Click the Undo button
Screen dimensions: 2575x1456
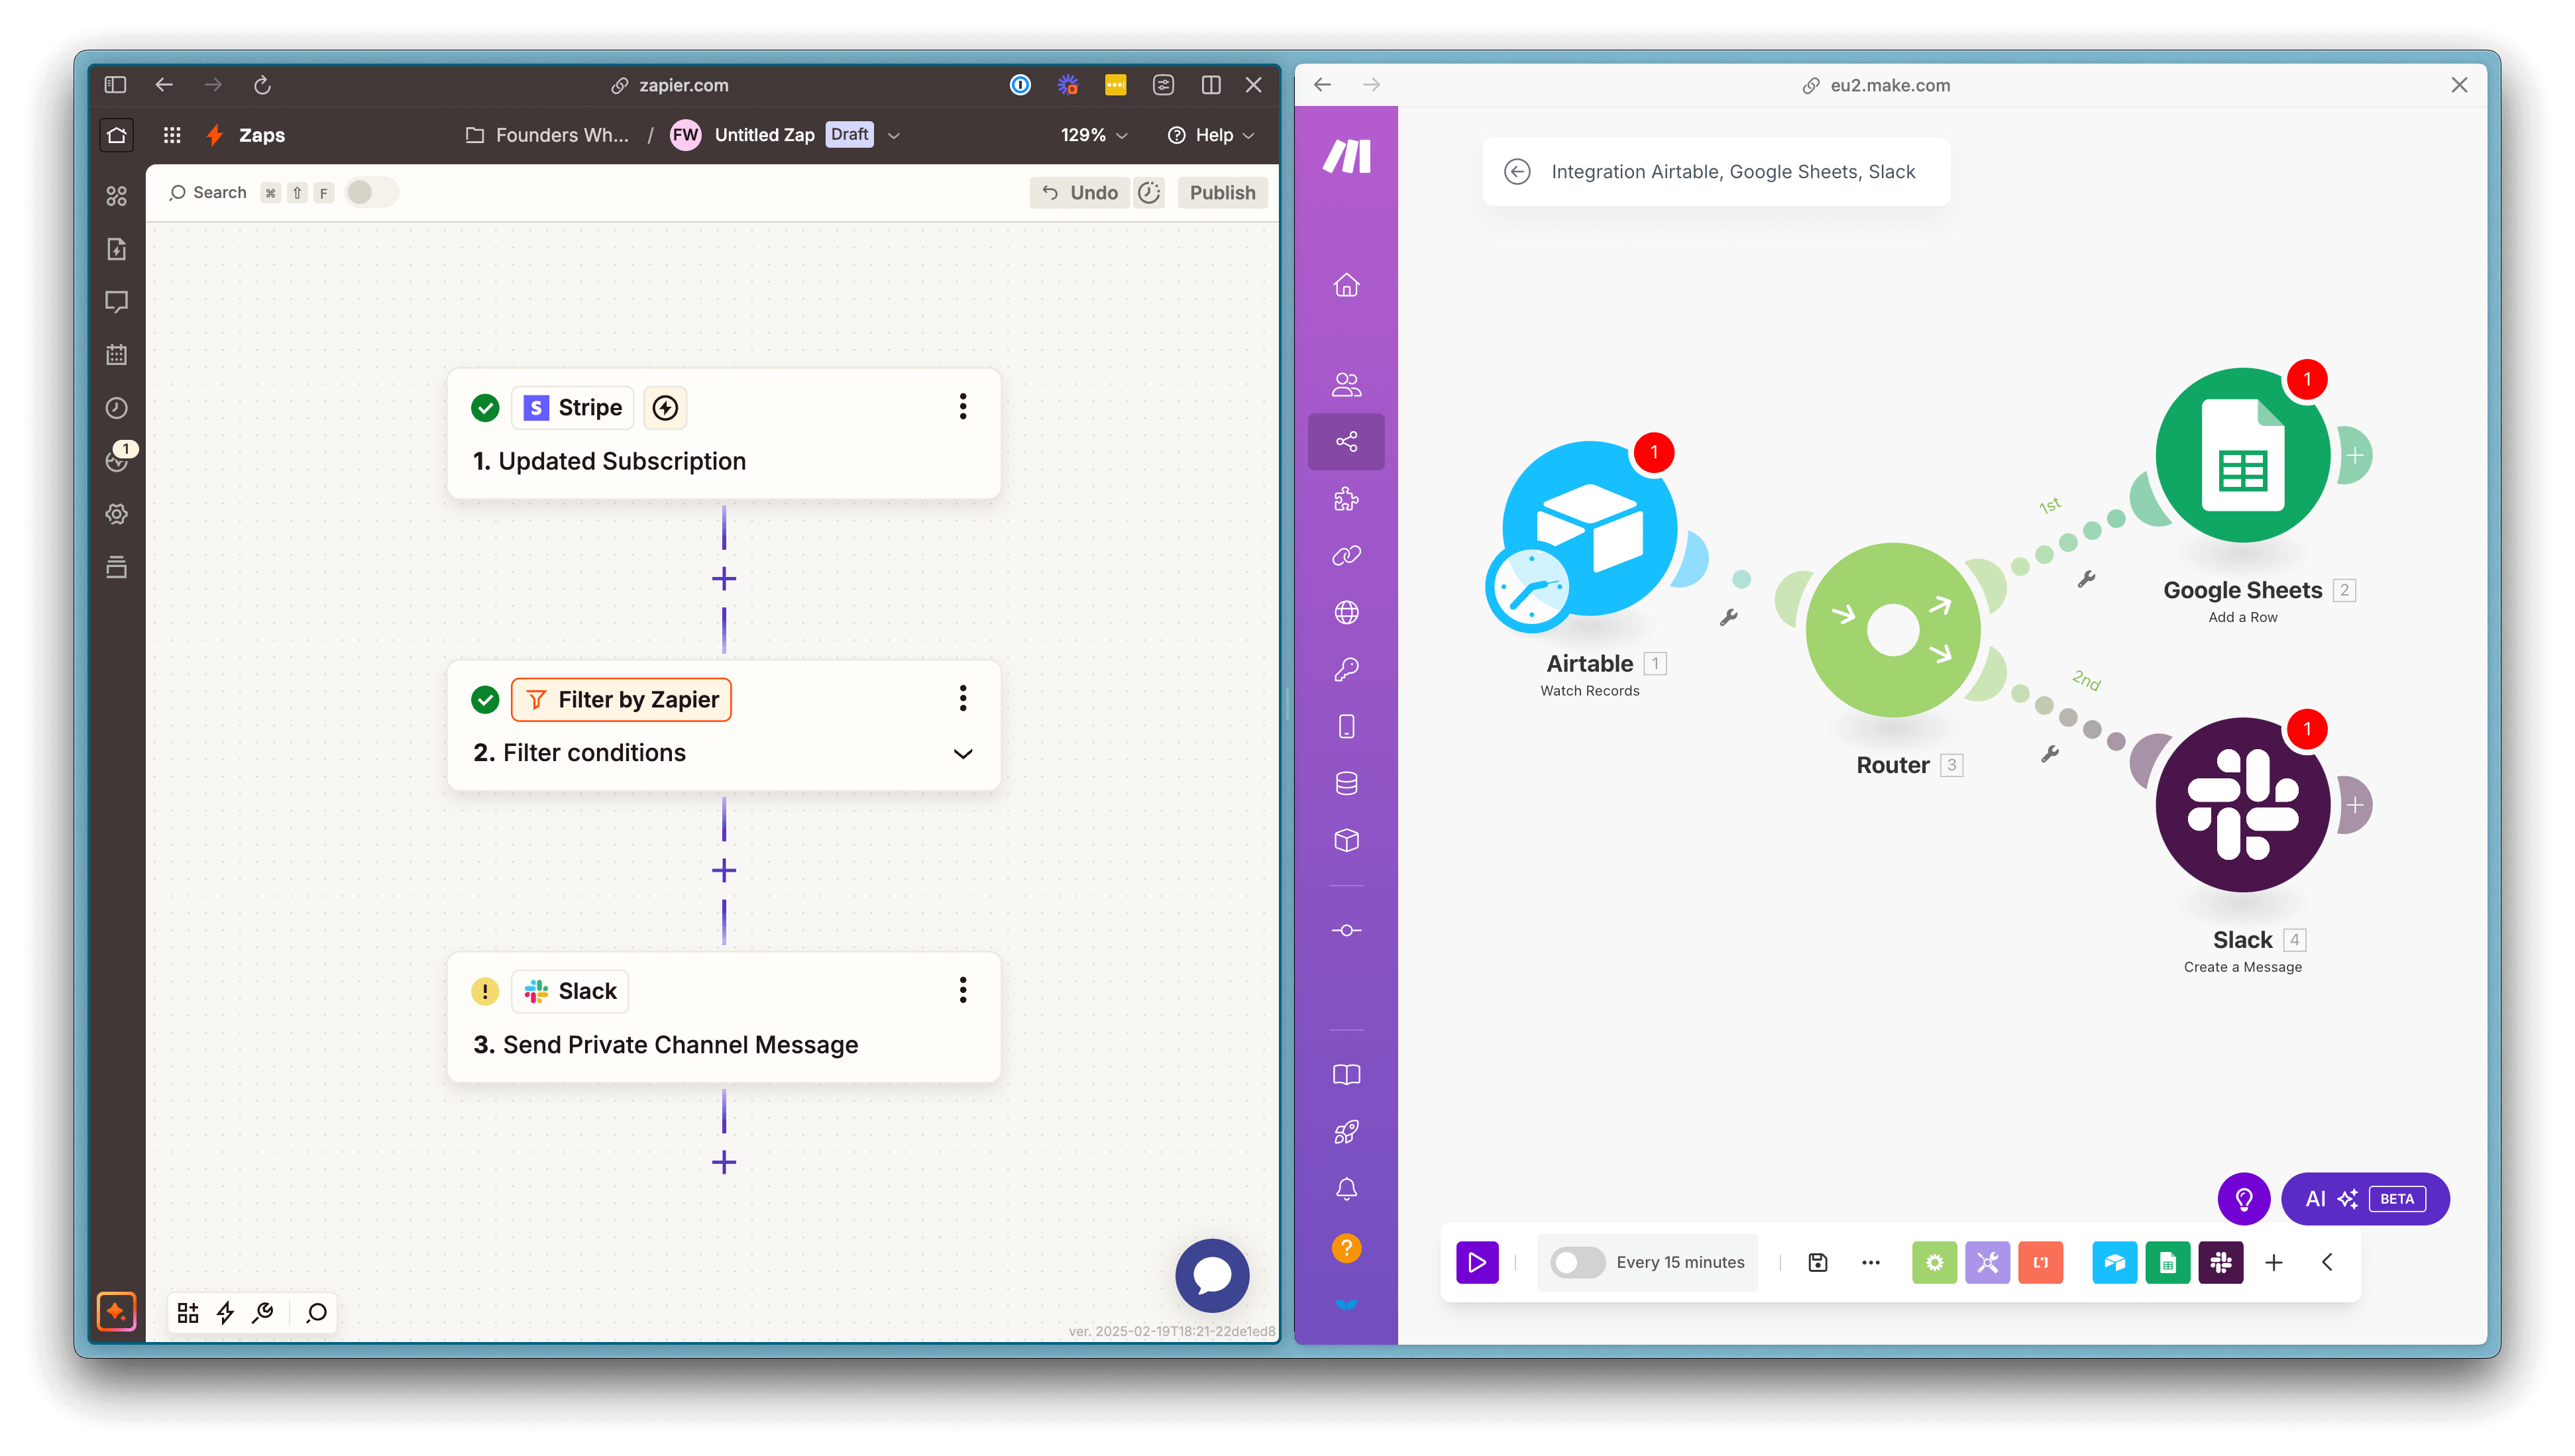1080,192
